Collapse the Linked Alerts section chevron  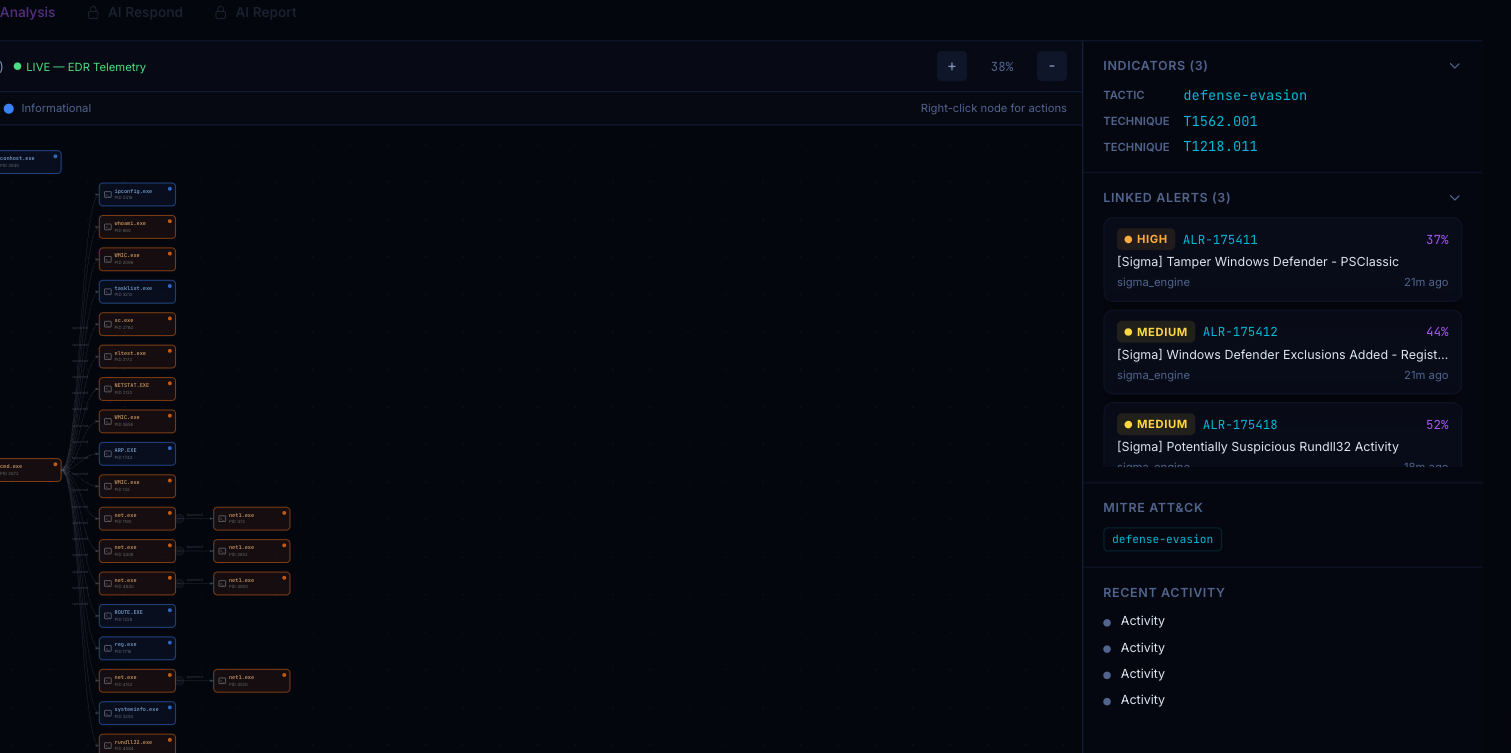click(1454, 198)
